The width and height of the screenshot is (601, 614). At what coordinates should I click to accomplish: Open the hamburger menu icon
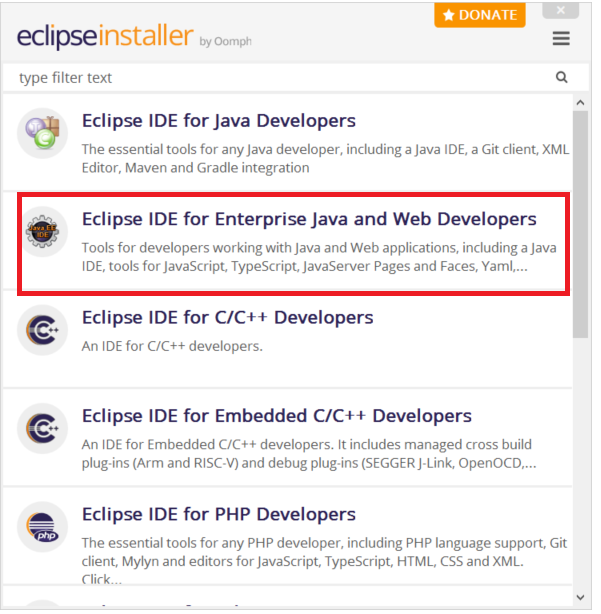coord(561,38)
